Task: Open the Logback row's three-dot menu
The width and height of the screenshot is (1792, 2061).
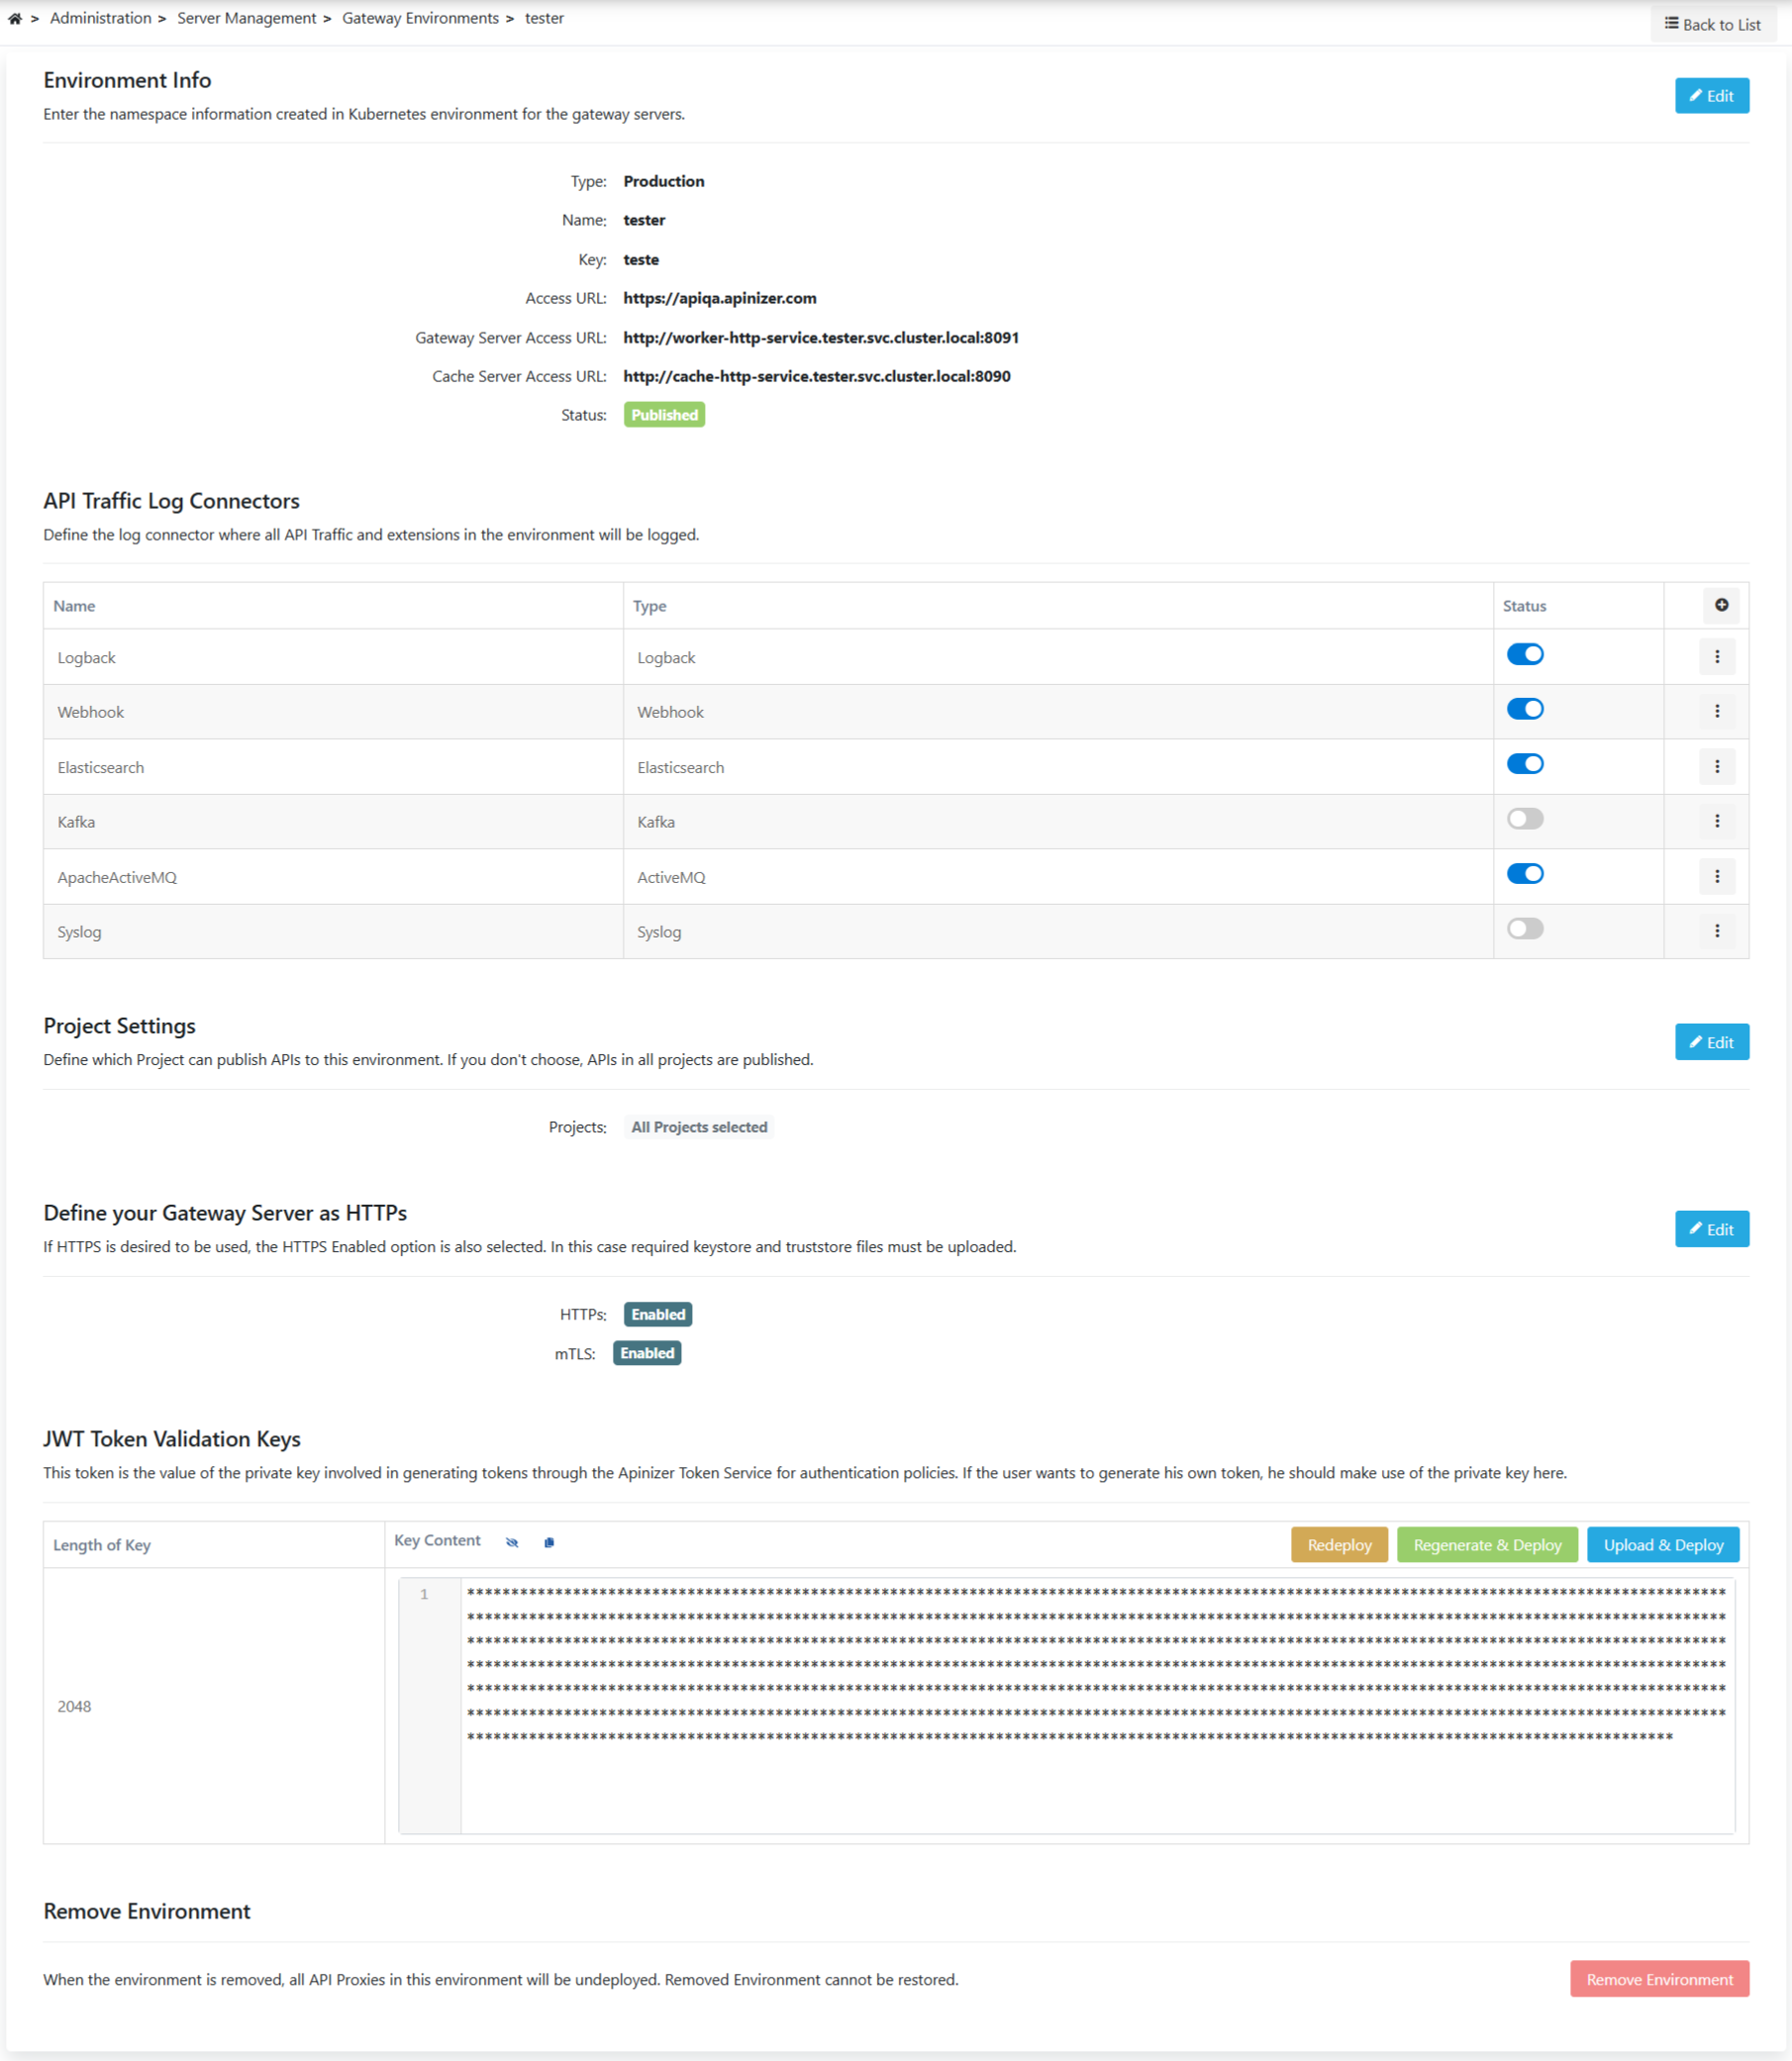Action: click(1716, 657)
